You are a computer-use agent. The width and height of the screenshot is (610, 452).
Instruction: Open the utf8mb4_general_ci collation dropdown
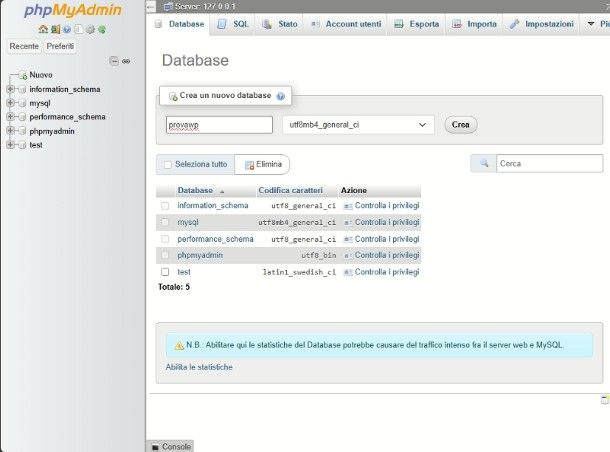tap(358, 125)
